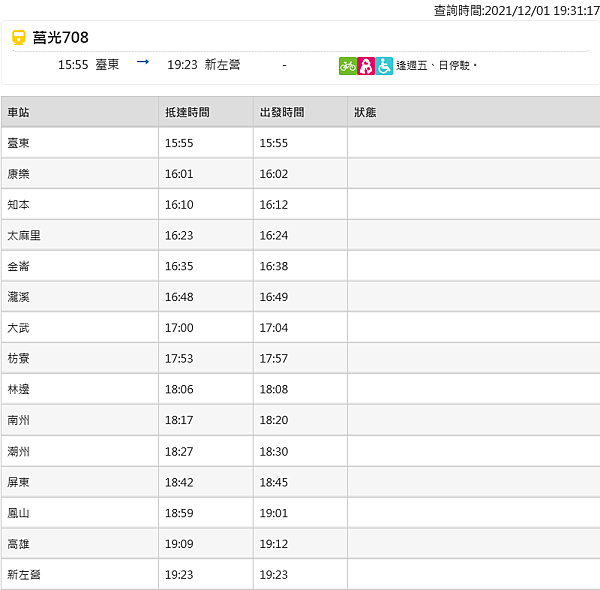Screen dimensions: 600x590
Task: Click the train name 莒光708
Action: click(x=60, y=37)
